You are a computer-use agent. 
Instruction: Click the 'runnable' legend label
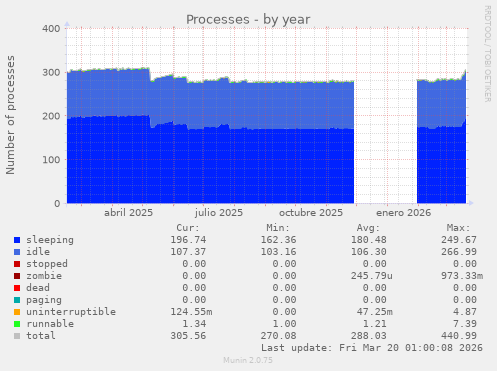click(50, 324)
